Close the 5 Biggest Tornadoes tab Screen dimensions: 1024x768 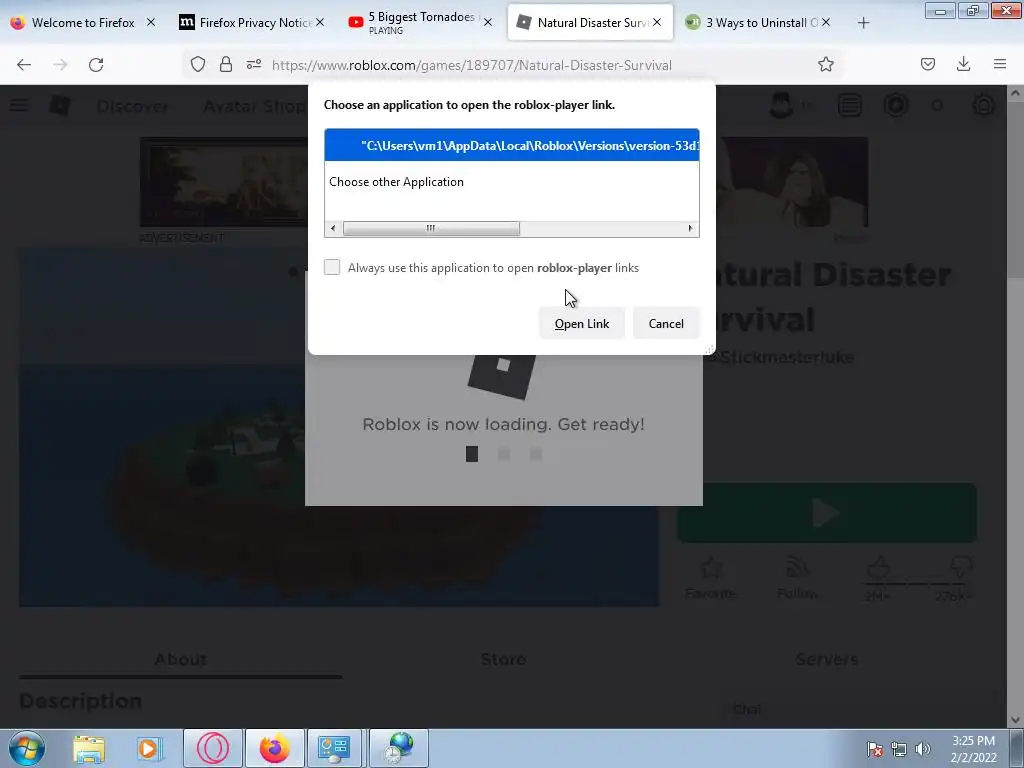[x=488, y=22]
